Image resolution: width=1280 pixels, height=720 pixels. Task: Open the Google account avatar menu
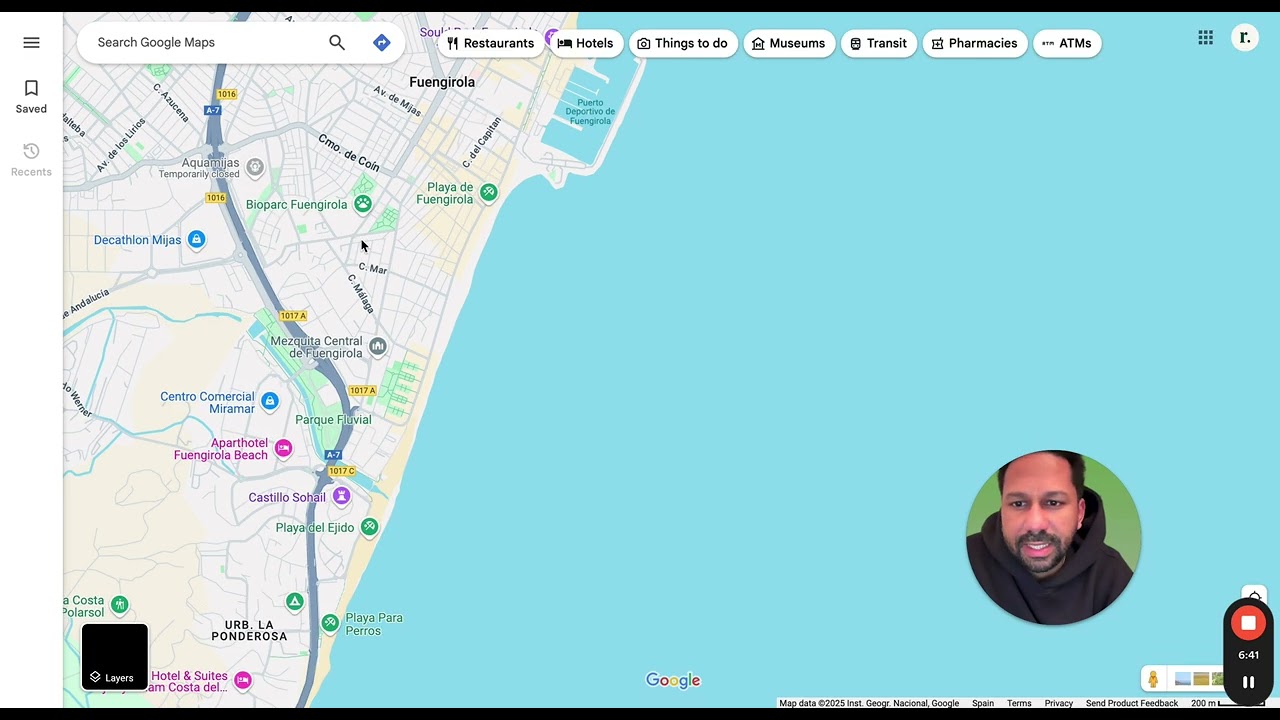(1245, 38)
